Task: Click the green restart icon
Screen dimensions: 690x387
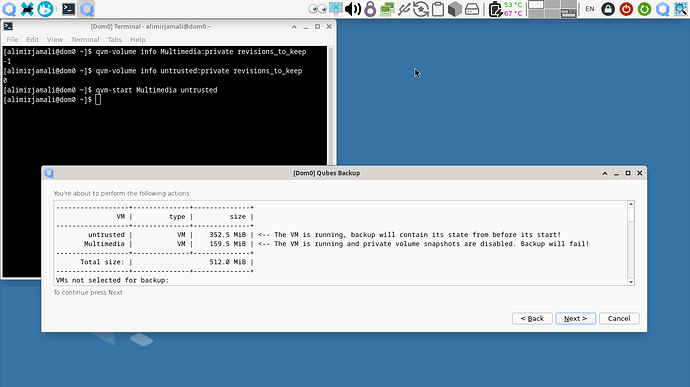Action: coord(644,9)
